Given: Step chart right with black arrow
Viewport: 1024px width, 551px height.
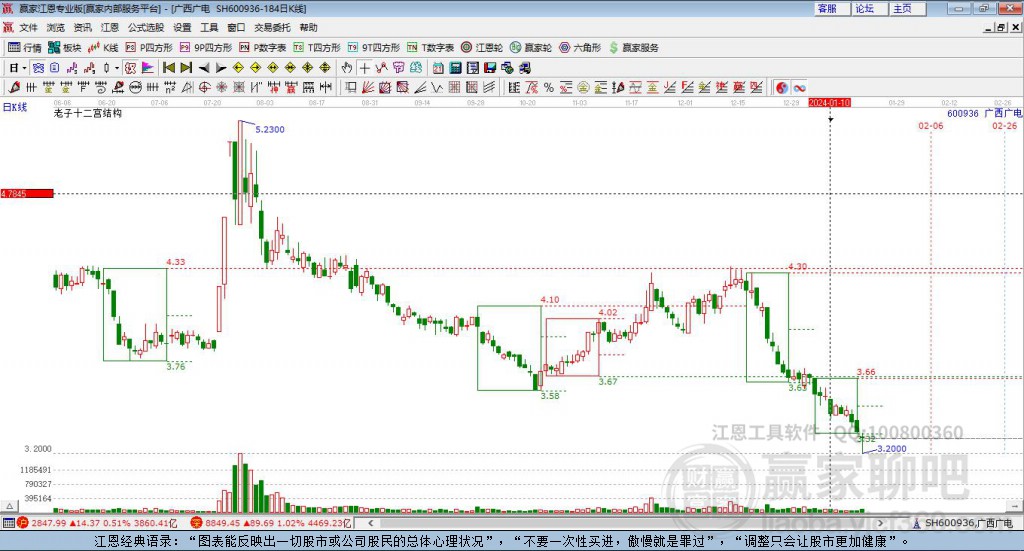Looking at the screenshot, I should tap(221, 68).
